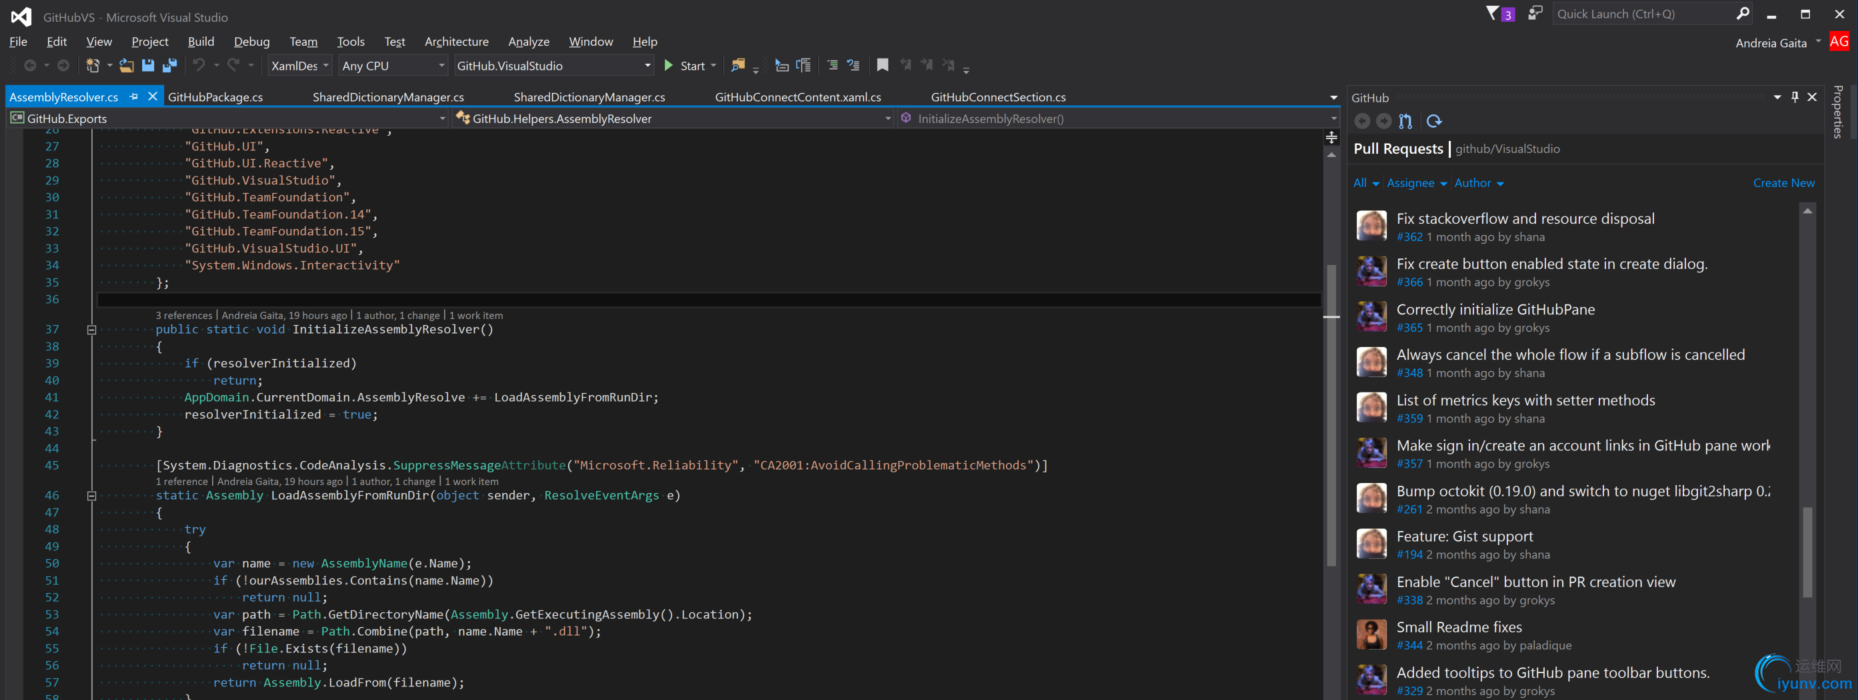
Task: Open the InitializeAssemblyResolver() member dropdown
Action: [x=1118, y=118]
